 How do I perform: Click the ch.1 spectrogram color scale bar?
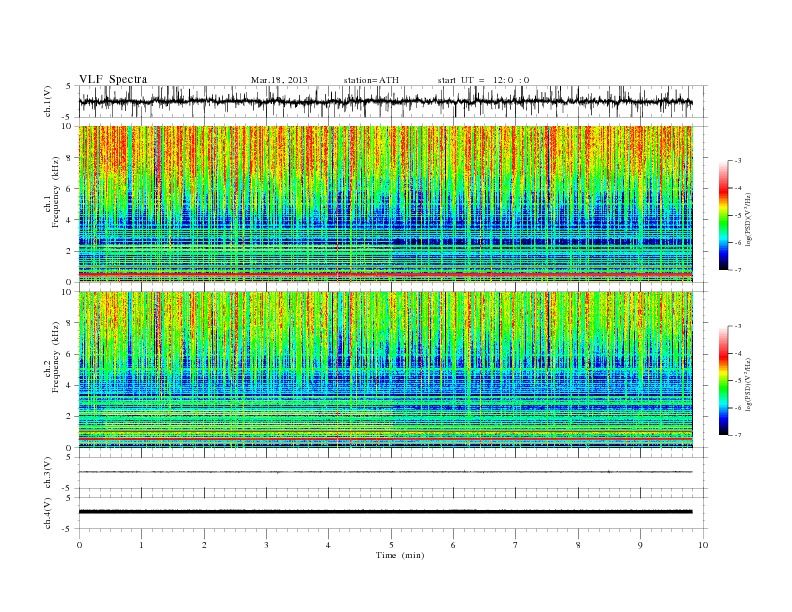tap(723, 215)
